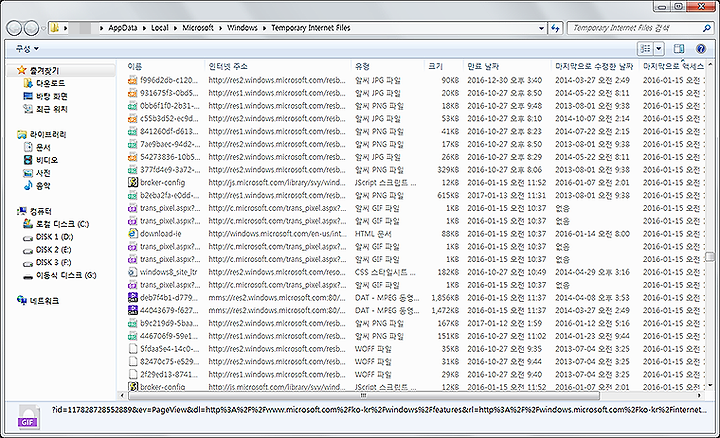Select file named 931675f3-0bd5
Viewport: 720px width, 438px height.
tap(170, 93)
